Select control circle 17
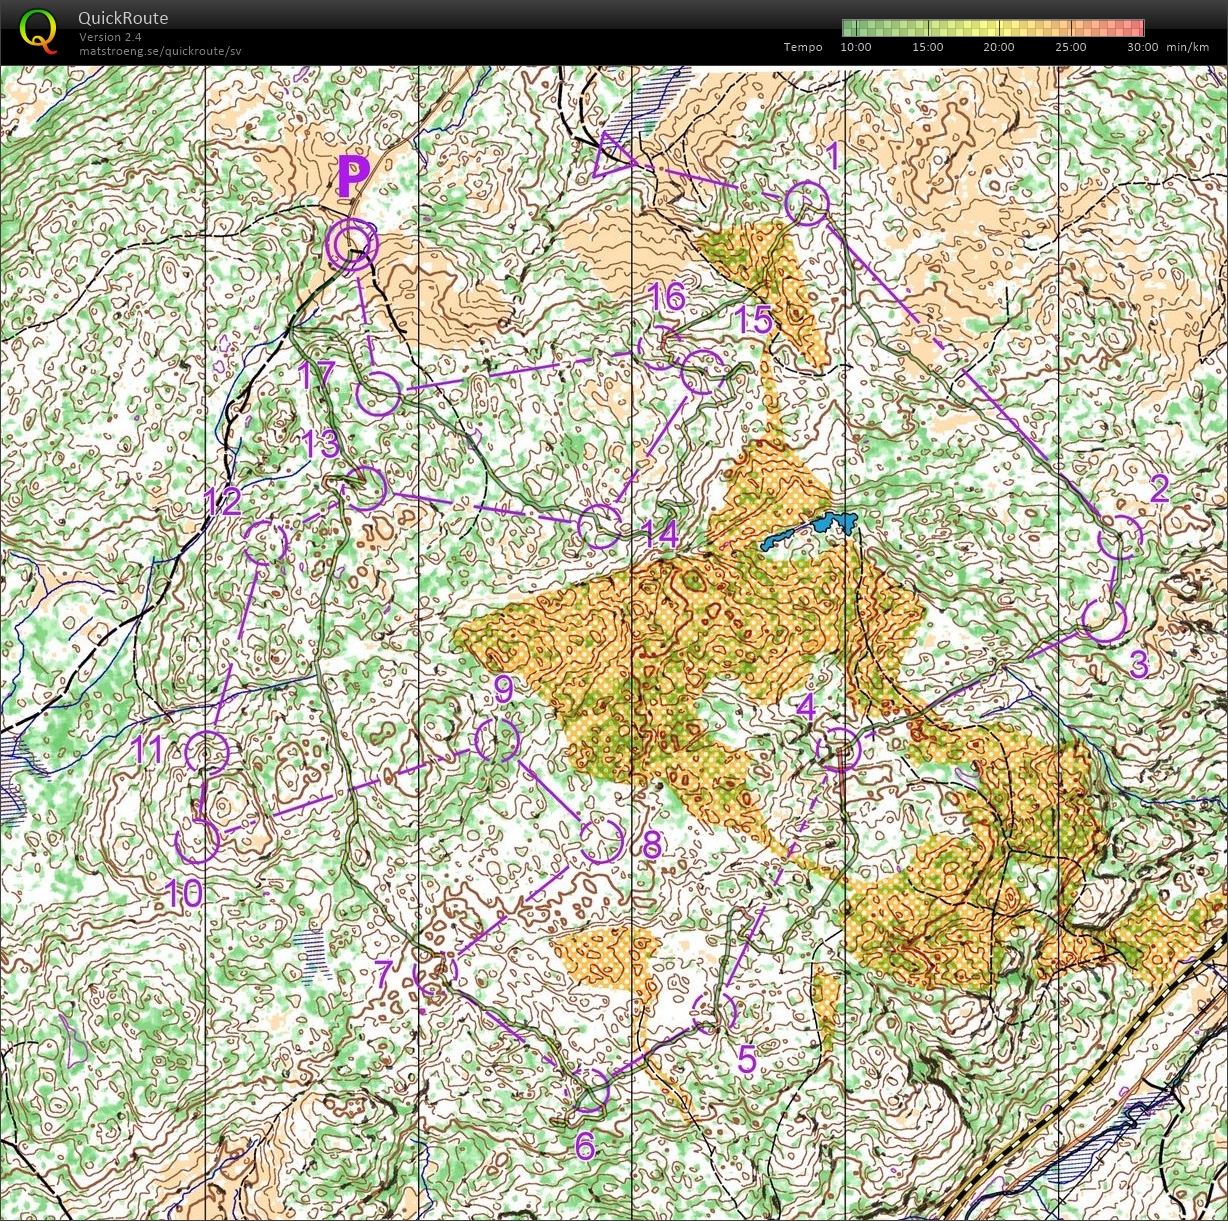 click(x=379, y=393)
